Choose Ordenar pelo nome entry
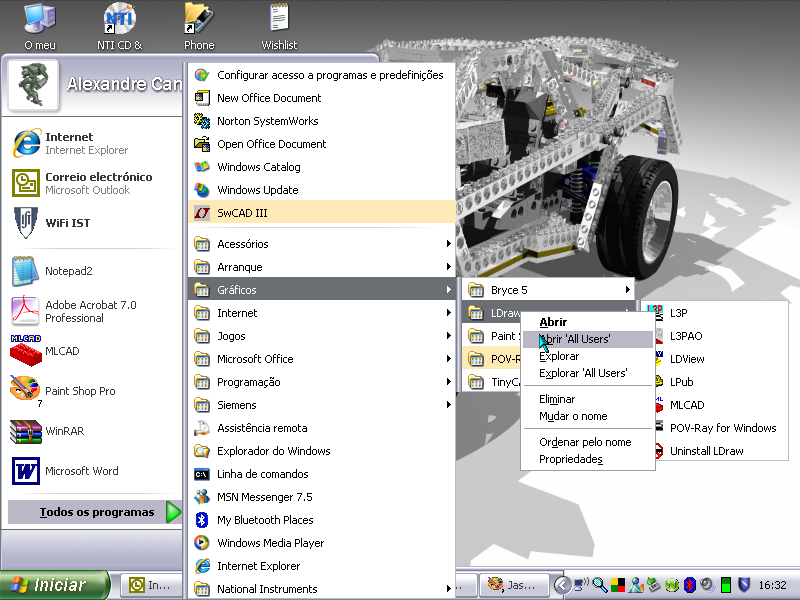This screenshot has height=600, width=800. coord(588,442)
